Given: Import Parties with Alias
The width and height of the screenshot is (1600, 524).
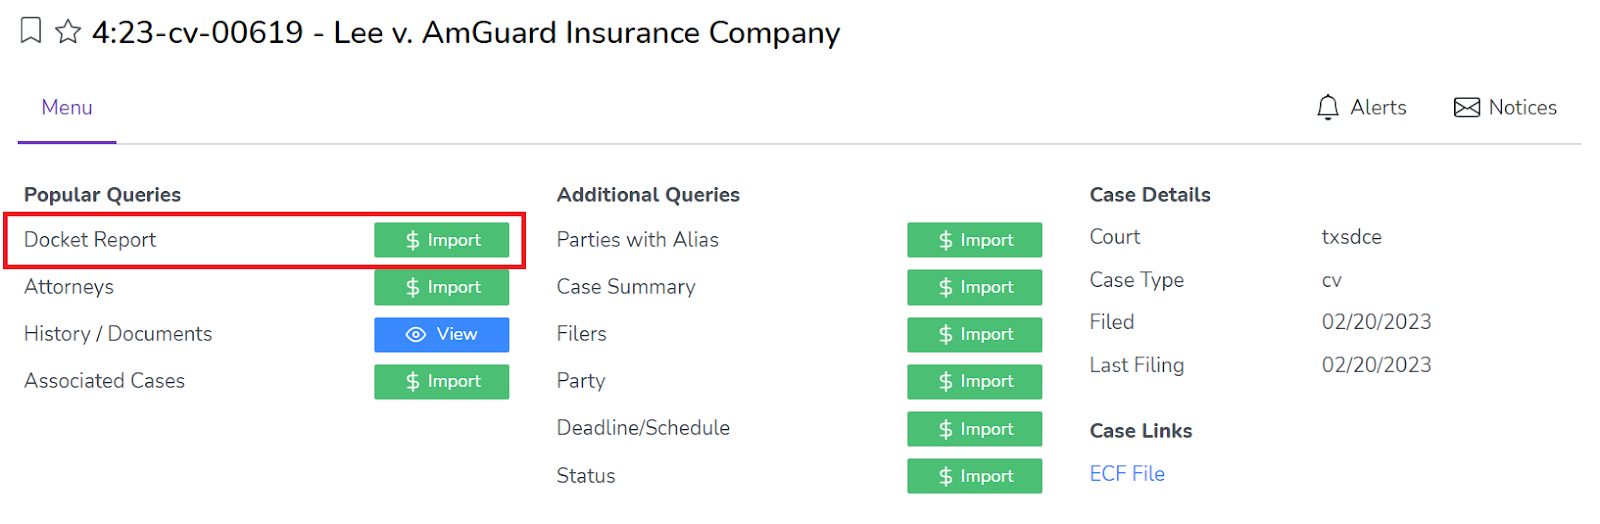Looking at the screenshot, I should coord(974,240).
